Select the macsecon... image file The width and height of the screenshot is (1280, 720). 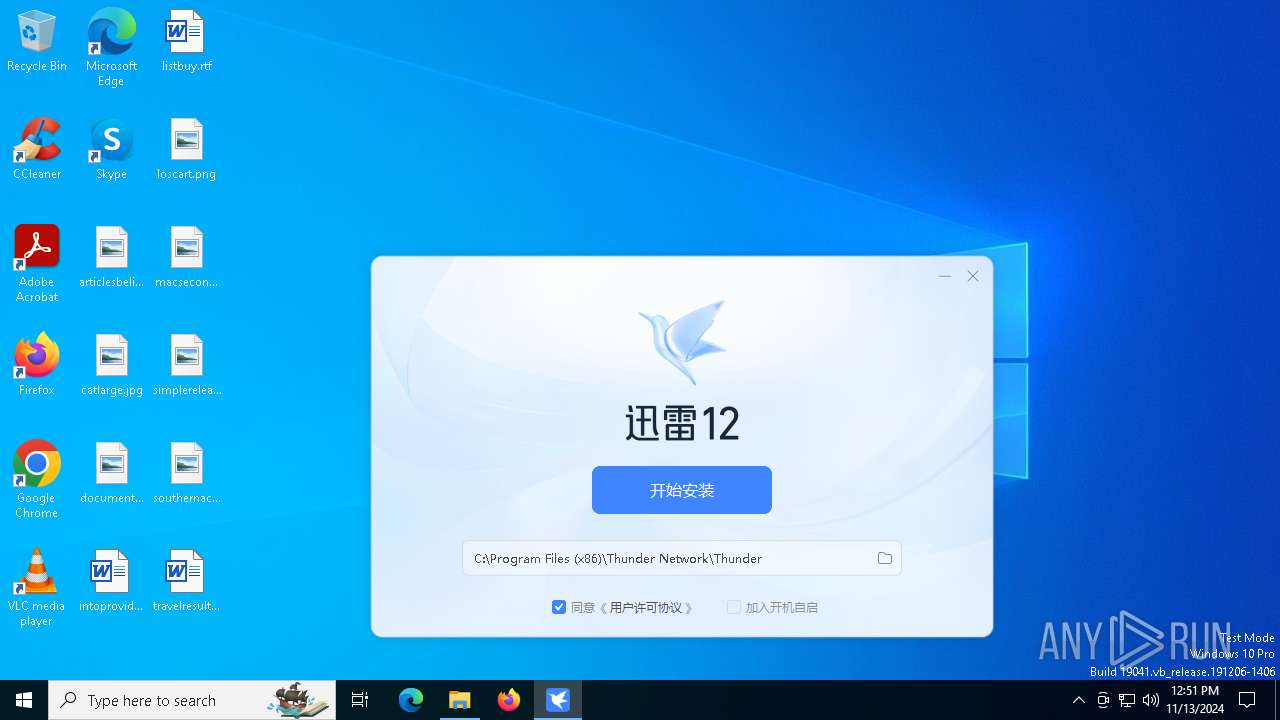pos(186,257)
